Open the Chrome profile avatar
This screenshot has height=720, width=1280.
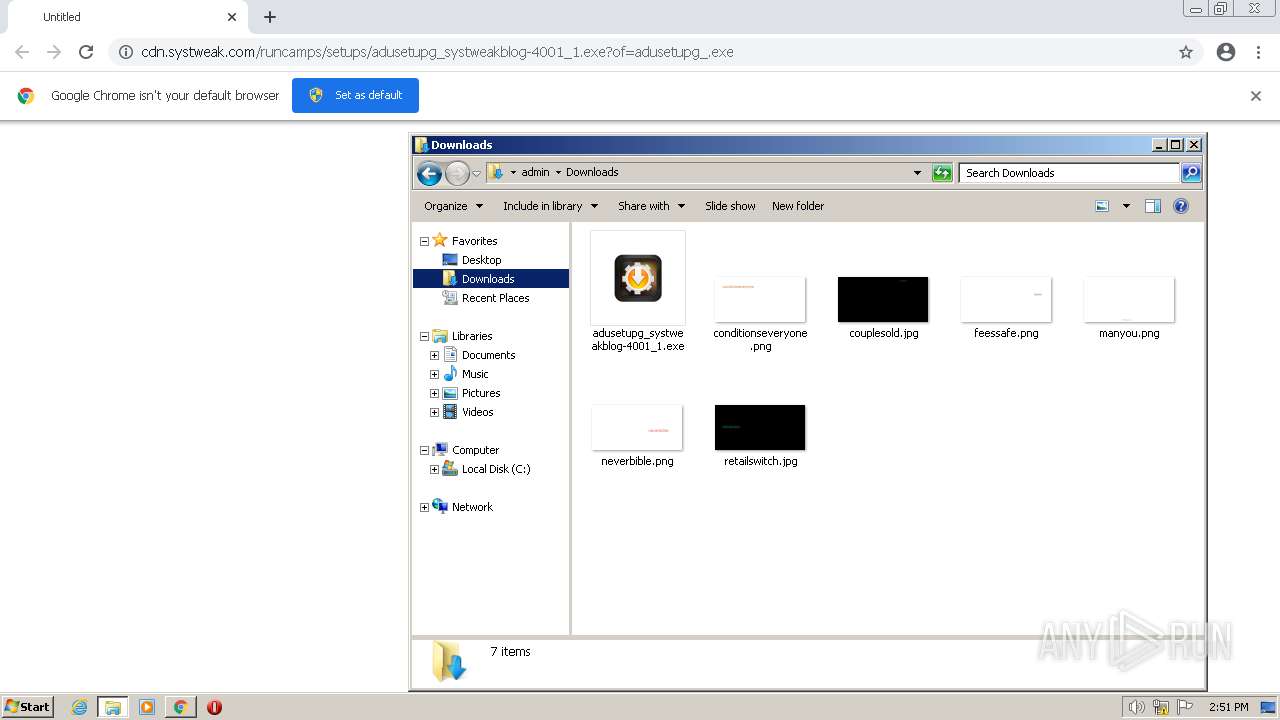(x=1226, y=52)
